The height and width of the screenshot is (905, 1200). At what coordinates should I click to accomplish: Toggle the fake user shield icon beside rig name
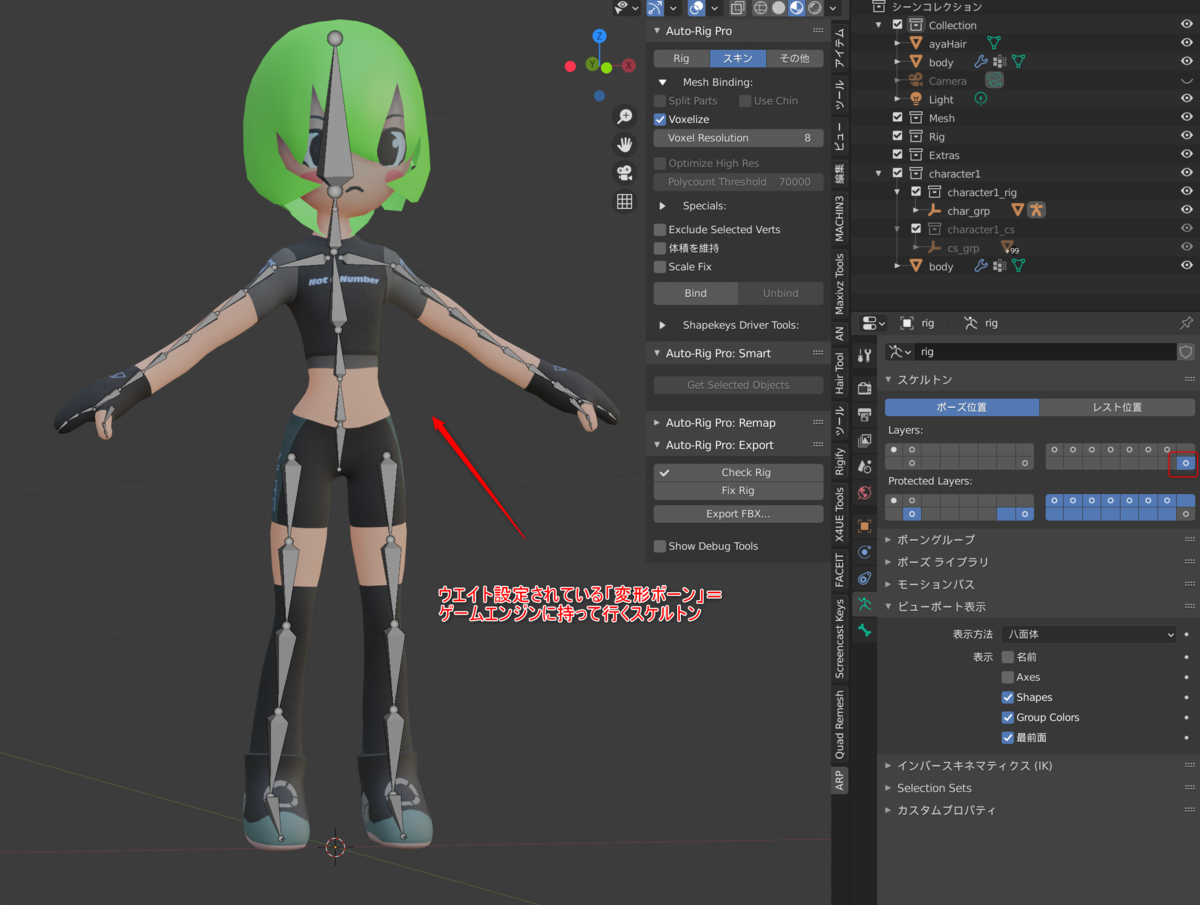tap(1186, 352)
